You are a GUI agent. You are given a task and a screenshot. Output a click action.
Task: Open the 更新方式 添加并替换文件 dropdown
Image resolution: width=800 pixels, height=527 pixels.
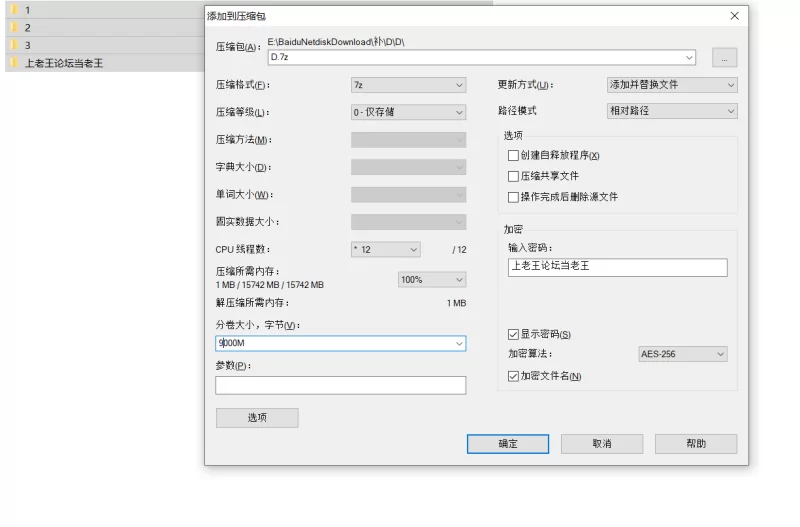point(672,85)
